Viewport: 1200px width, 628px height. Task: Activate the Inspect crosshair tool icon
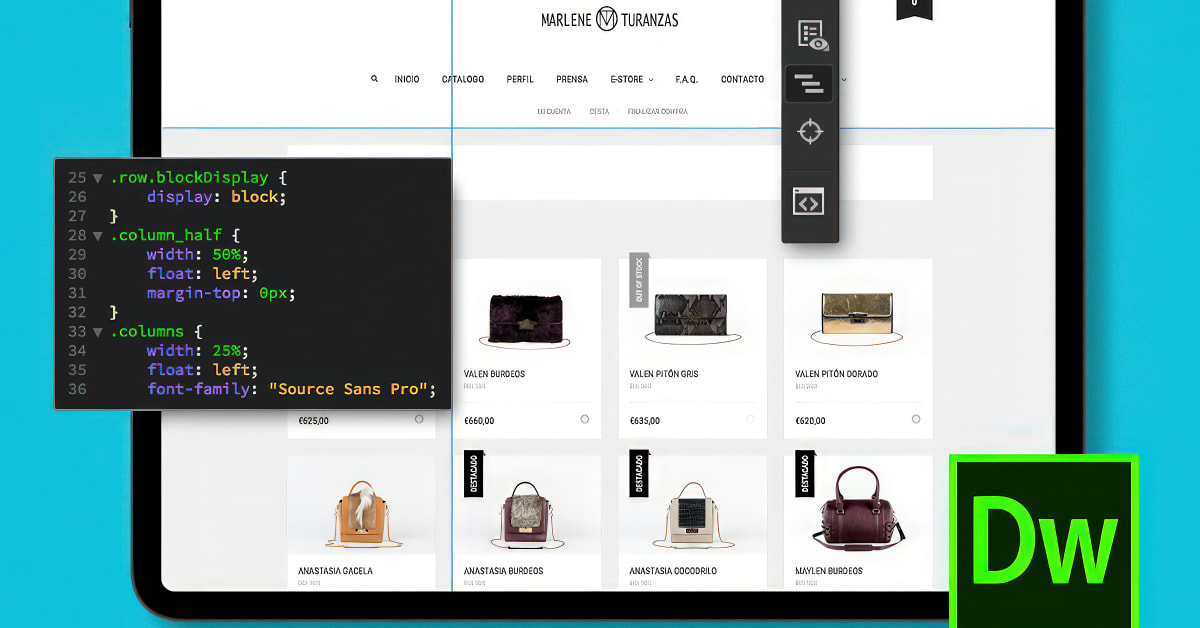811,130
